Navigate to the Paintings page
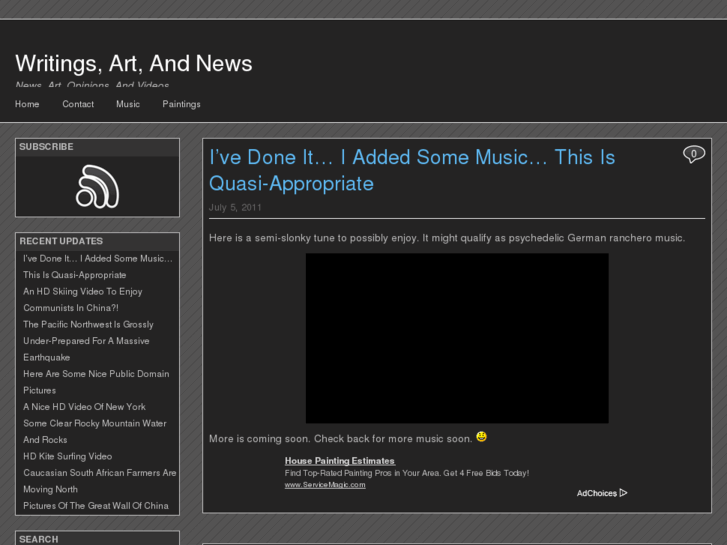Image resolution: width=727 pixels, height=545 pixels. click(x=181, y=104)
